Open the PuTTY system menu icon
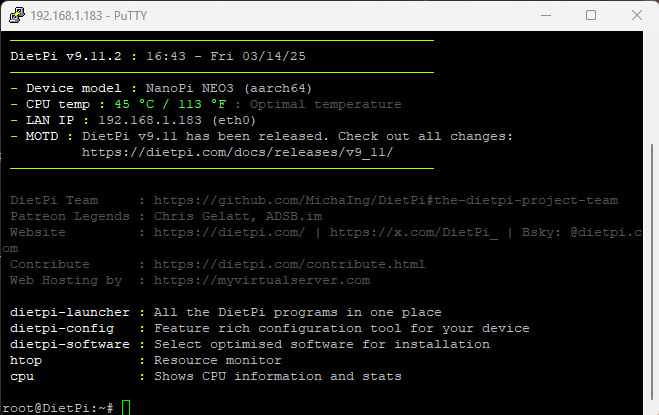 [x=17, y=15]
